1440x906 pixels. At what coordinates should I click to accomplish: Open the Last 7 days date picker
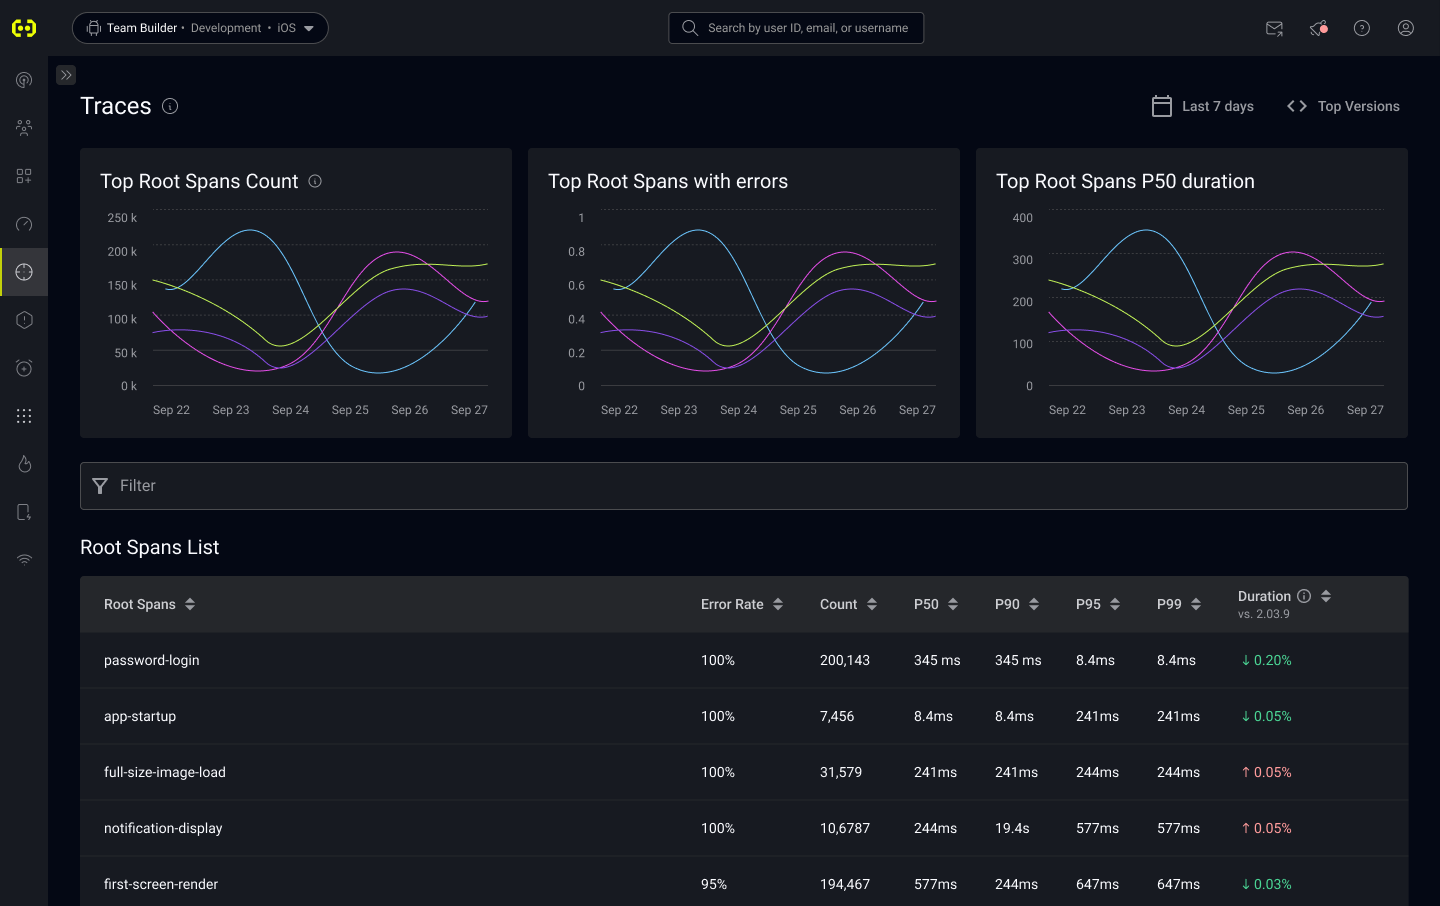click(x=1203, y=106)
